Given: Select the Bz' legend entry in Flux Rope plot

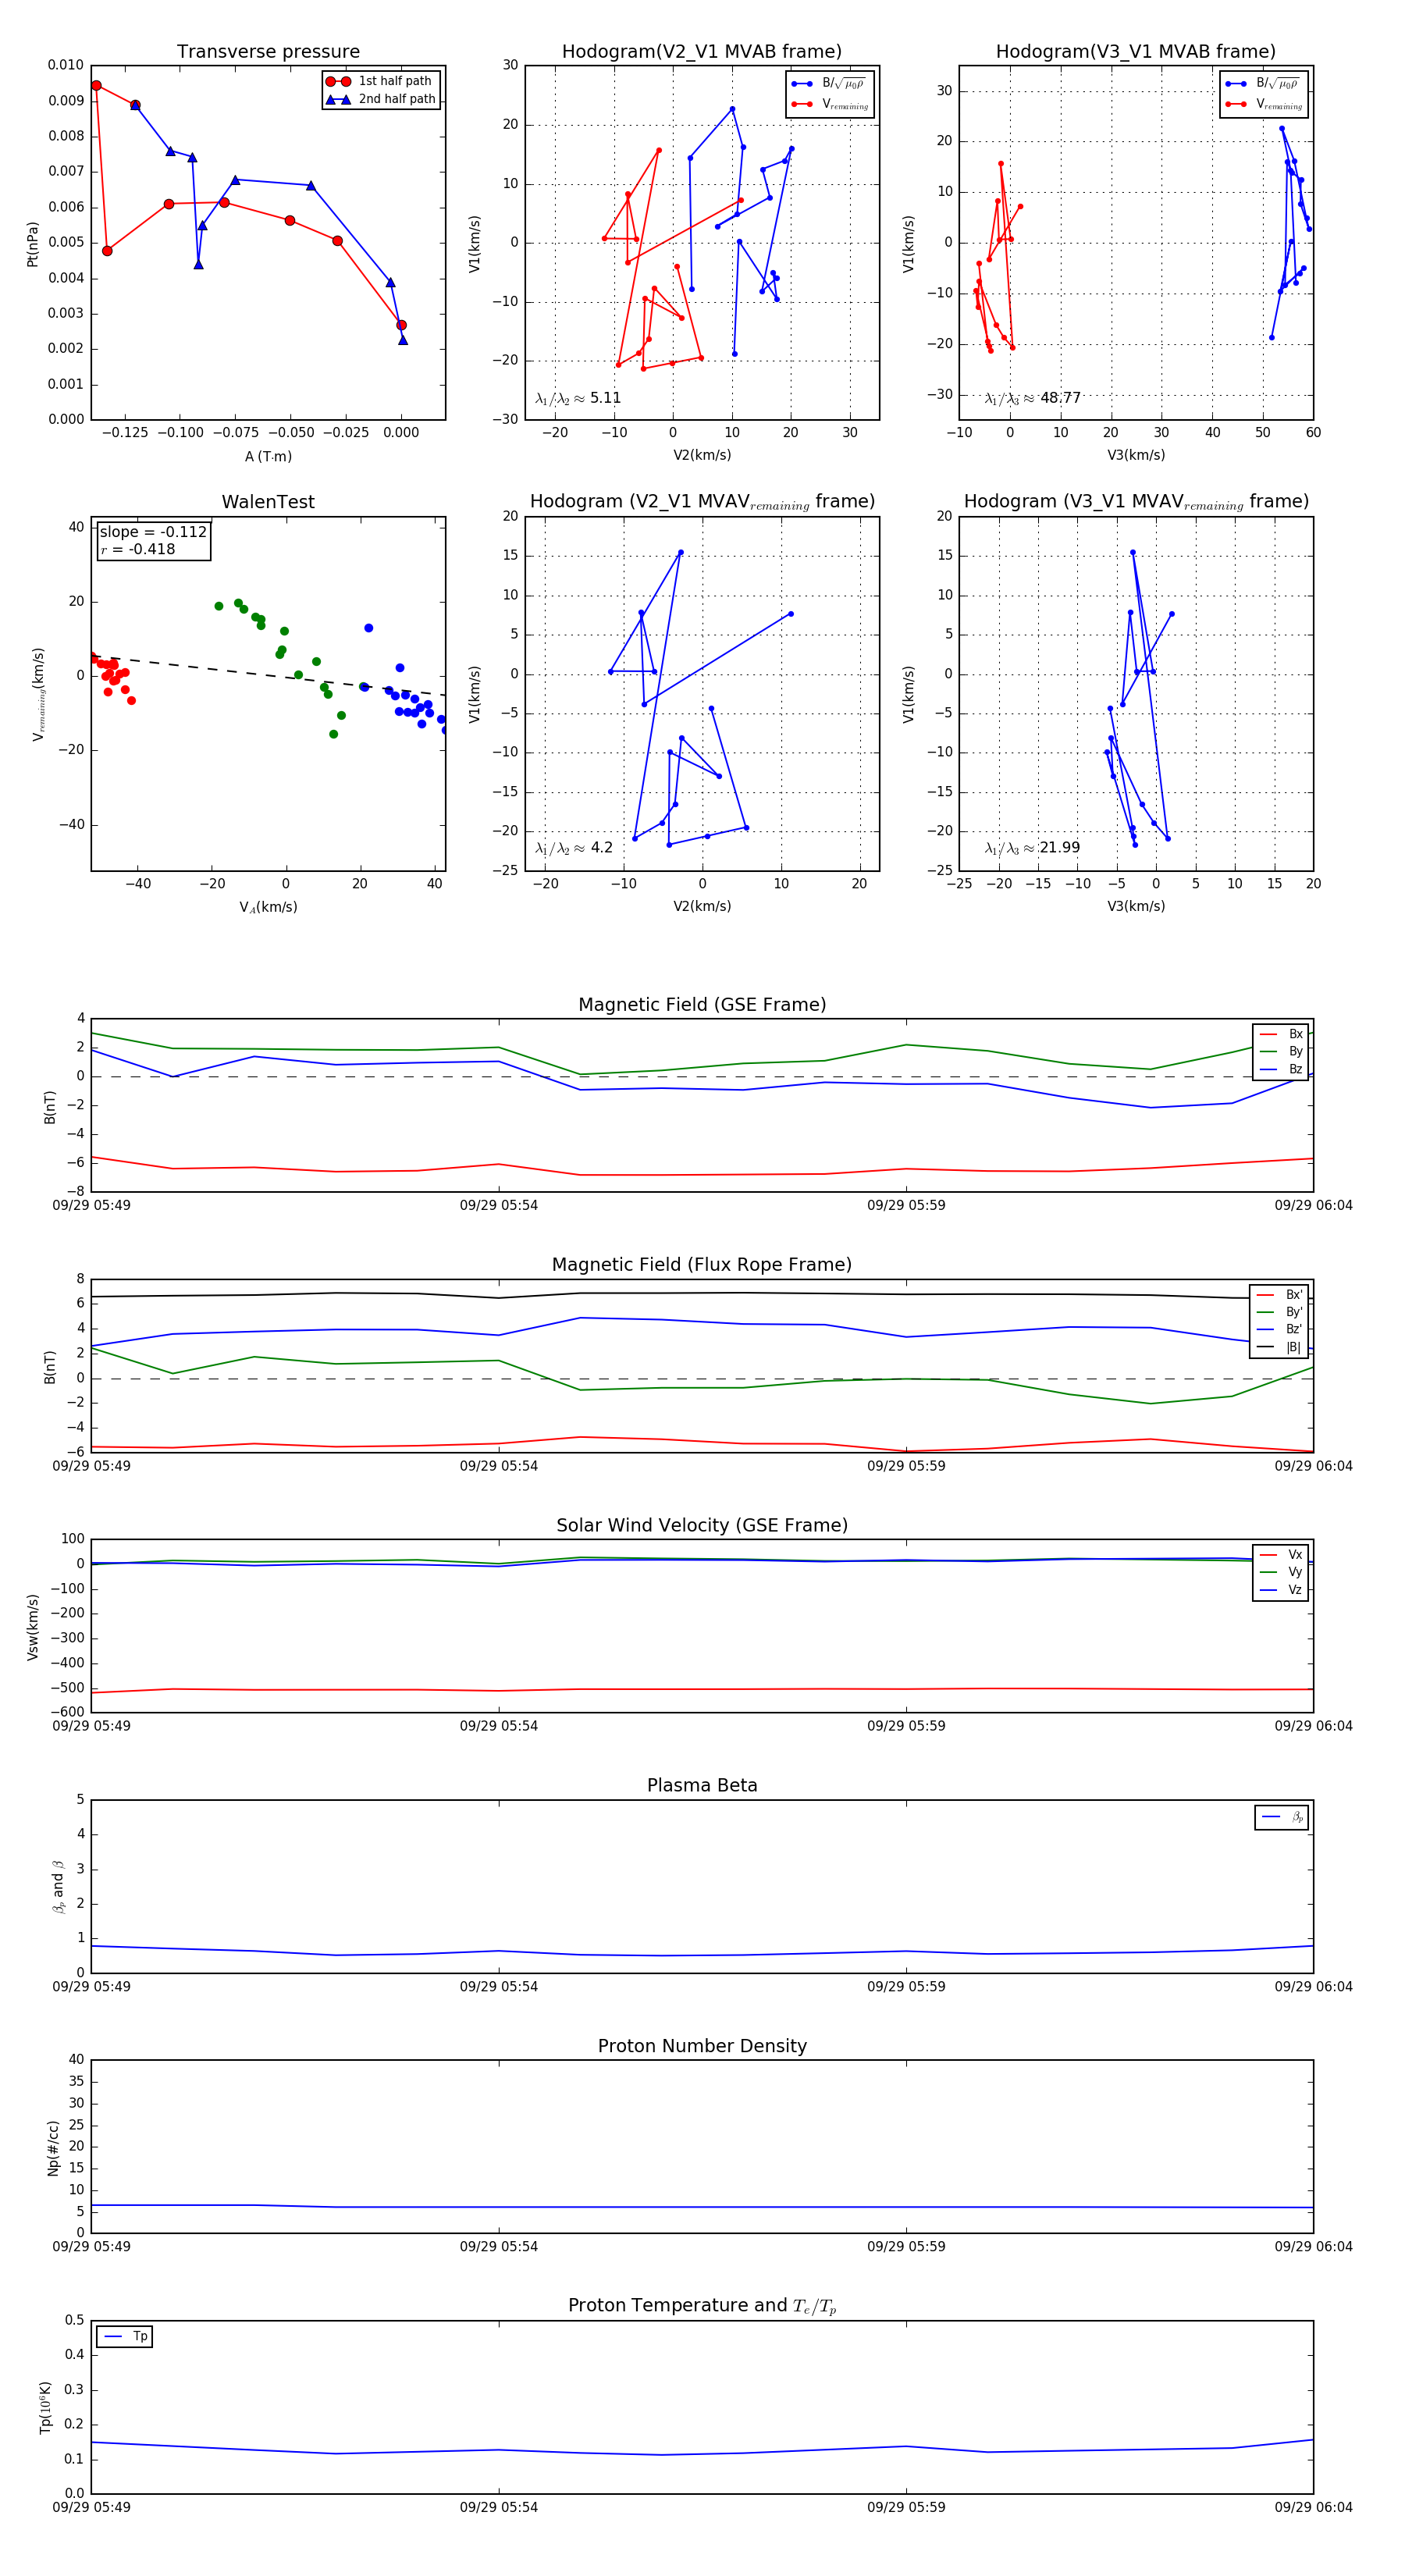Looking at the screenshot, I should click(1279, 1329).
